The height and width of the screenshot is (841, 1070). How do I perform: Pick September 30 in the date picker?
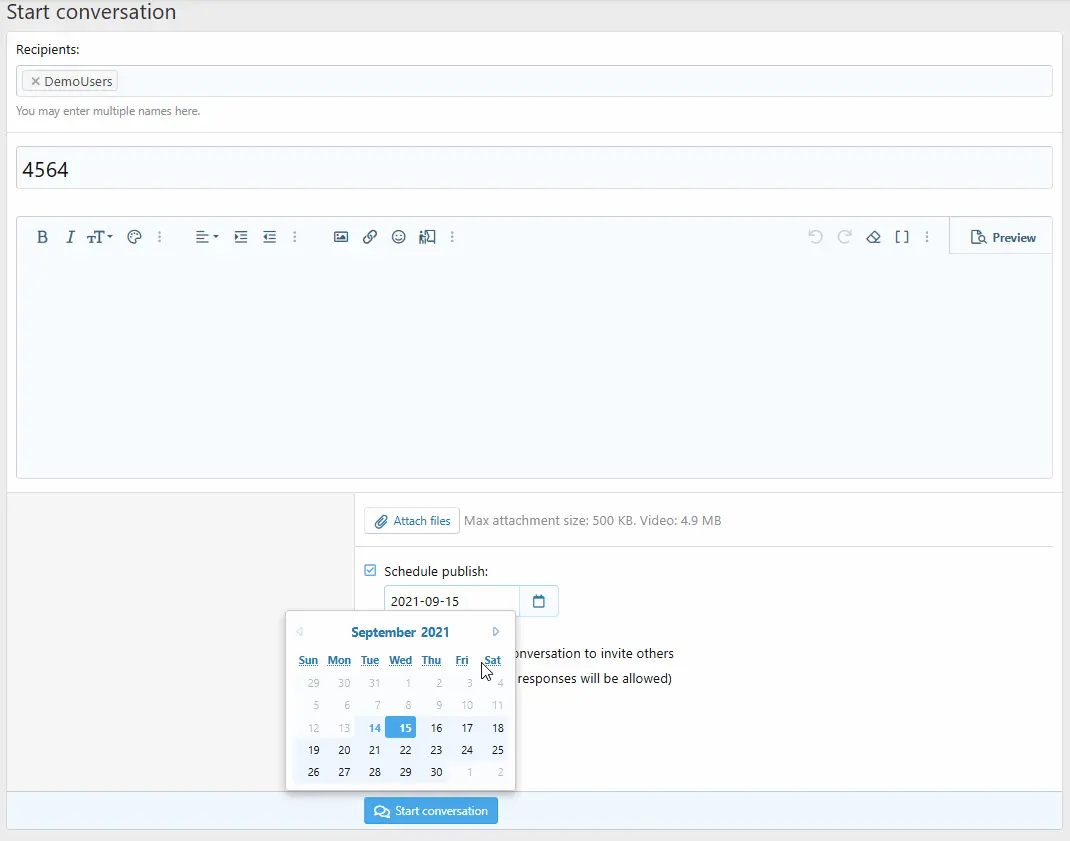click(x=436, y=772)
